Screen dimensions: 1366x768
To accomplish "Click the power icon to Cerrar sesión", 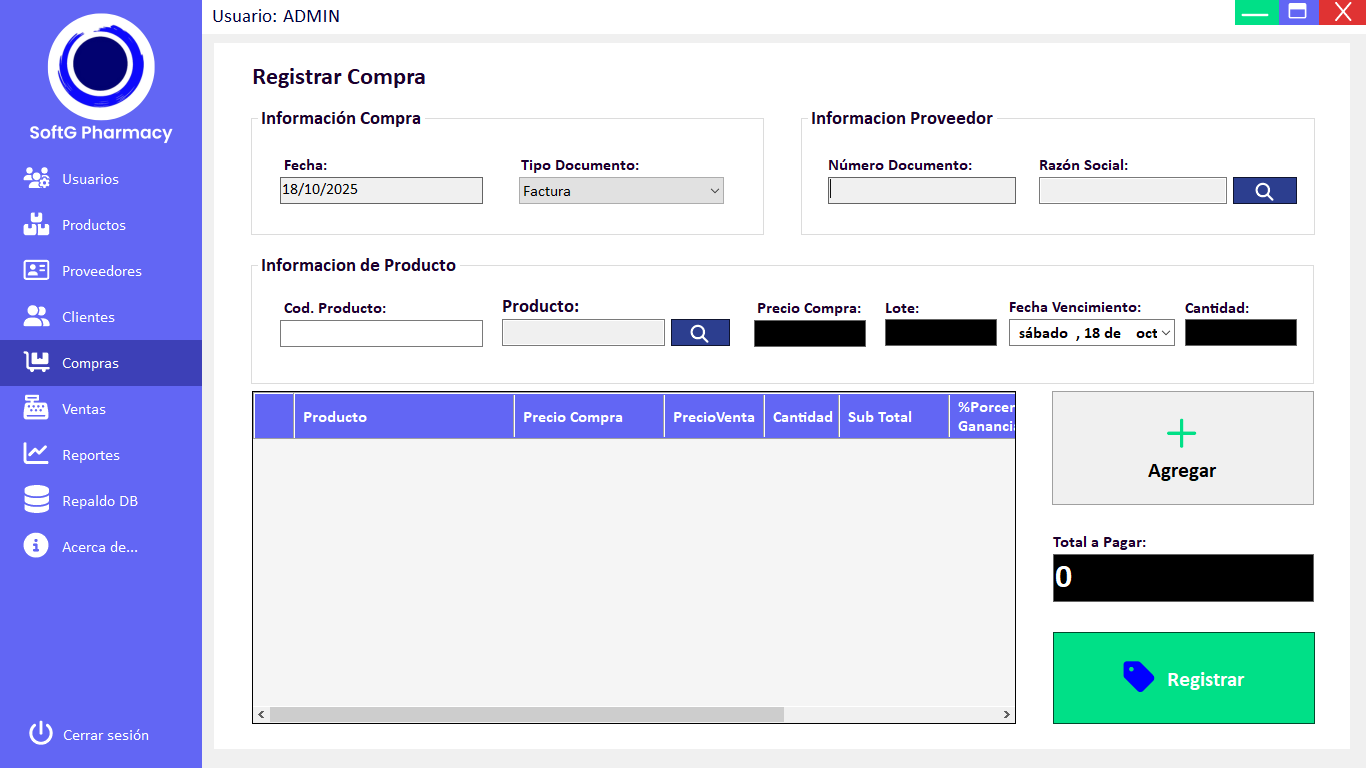I will [x=40, y=734].
